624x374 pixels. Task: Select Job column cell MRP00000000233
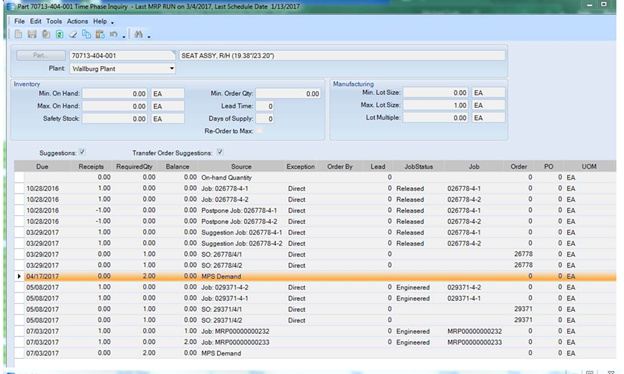coord(474,342)
